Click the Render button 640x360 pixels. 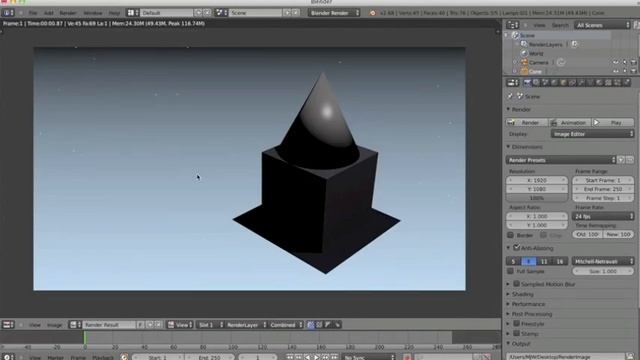click(527, 122)
